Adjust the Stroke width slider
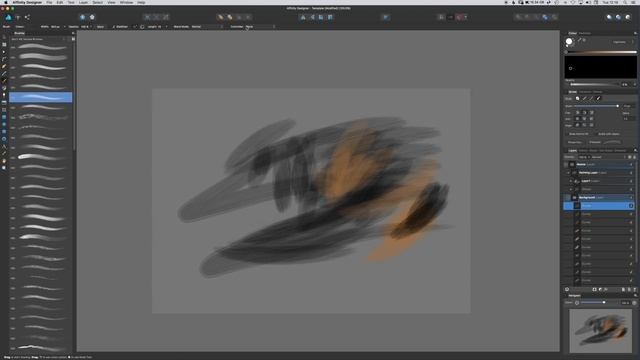The height and width of the screenshot is (360, 640). click(596, 106)
